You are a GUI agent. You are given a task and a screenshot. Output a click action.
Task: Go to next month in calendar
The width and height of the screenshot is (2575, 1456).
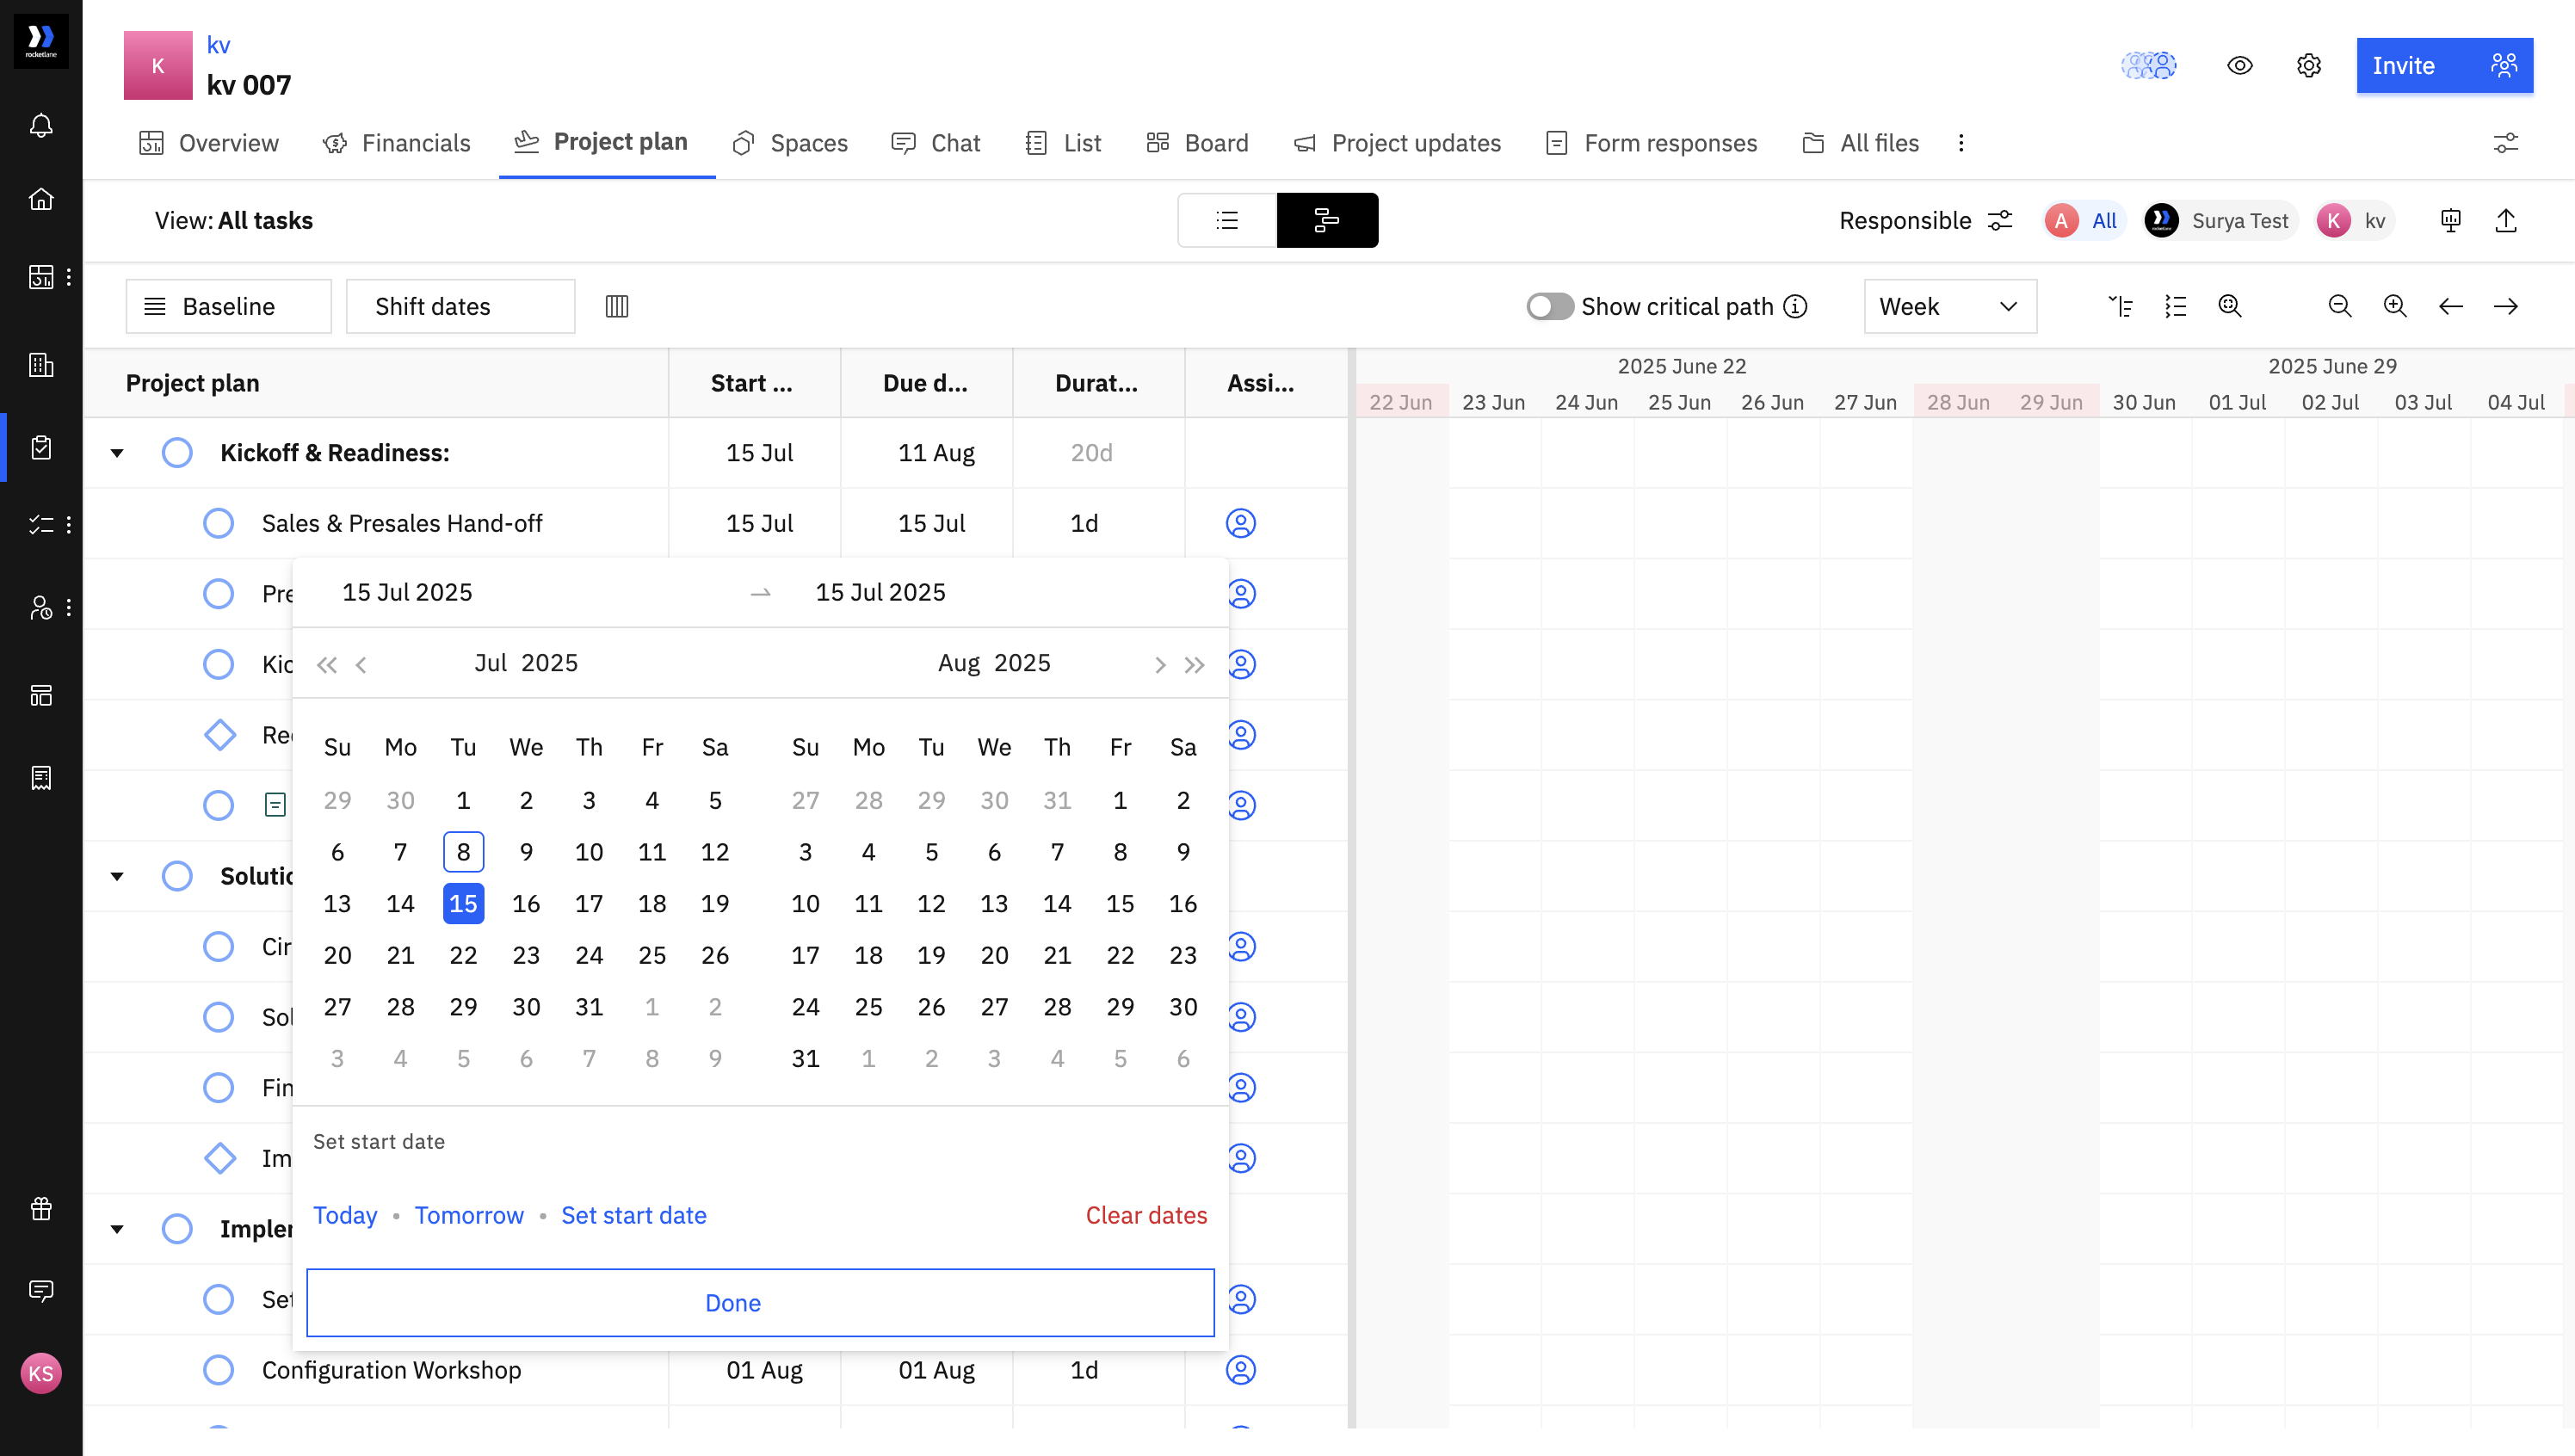coord(1159,664)
